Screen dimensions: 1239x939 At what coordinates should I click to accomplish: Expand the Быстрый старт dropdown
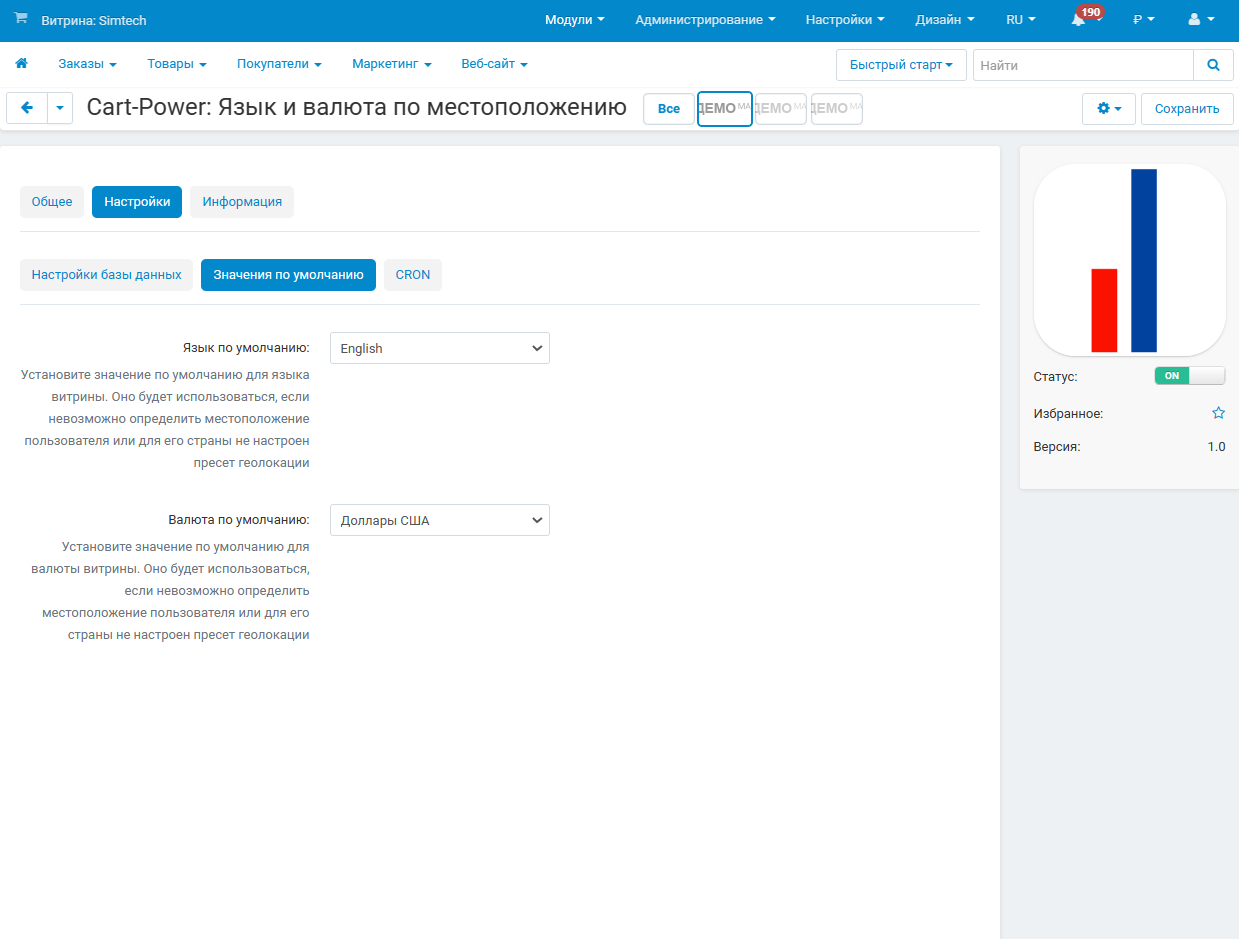pos(900,65)
